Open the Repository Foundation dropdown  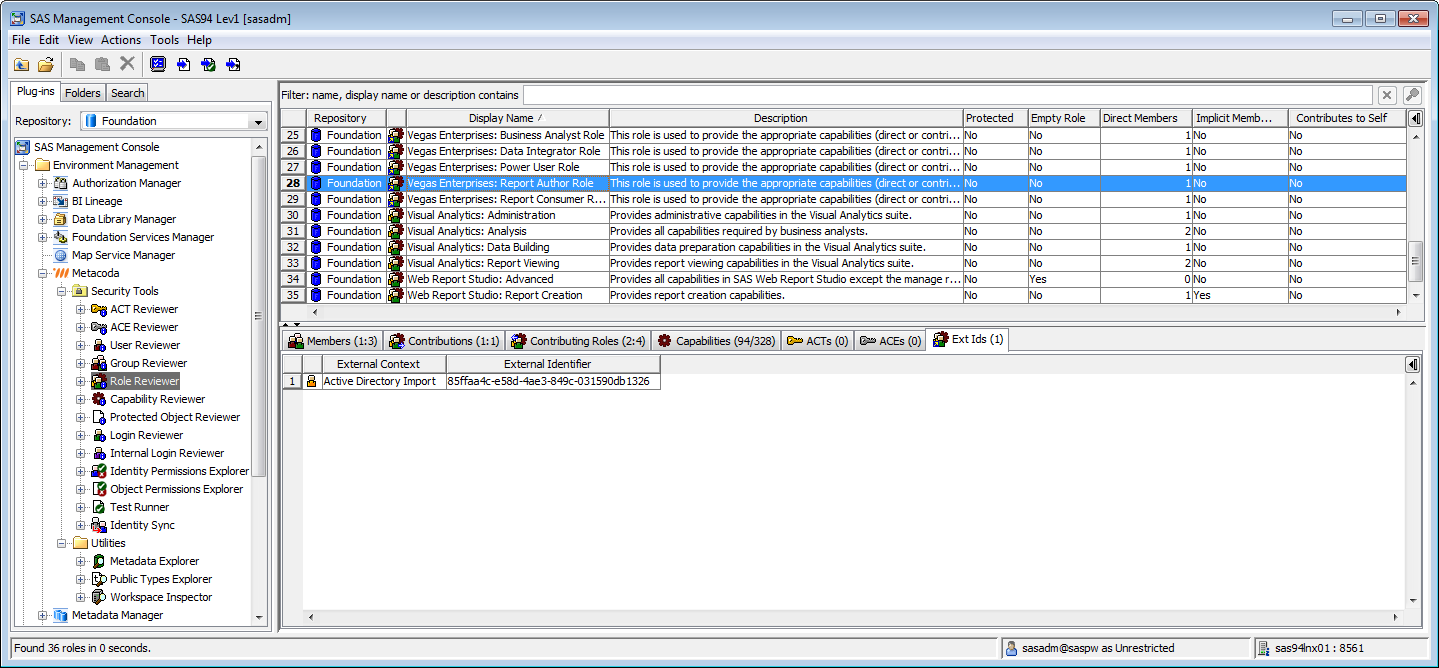(x=258, y=121)
